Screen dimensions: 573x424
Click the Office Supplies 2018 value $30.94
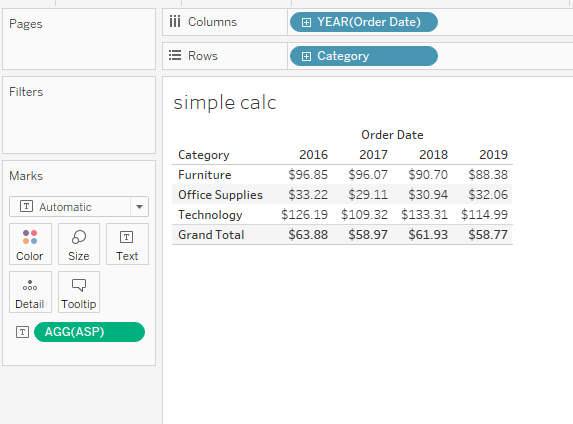pos(428,194)
